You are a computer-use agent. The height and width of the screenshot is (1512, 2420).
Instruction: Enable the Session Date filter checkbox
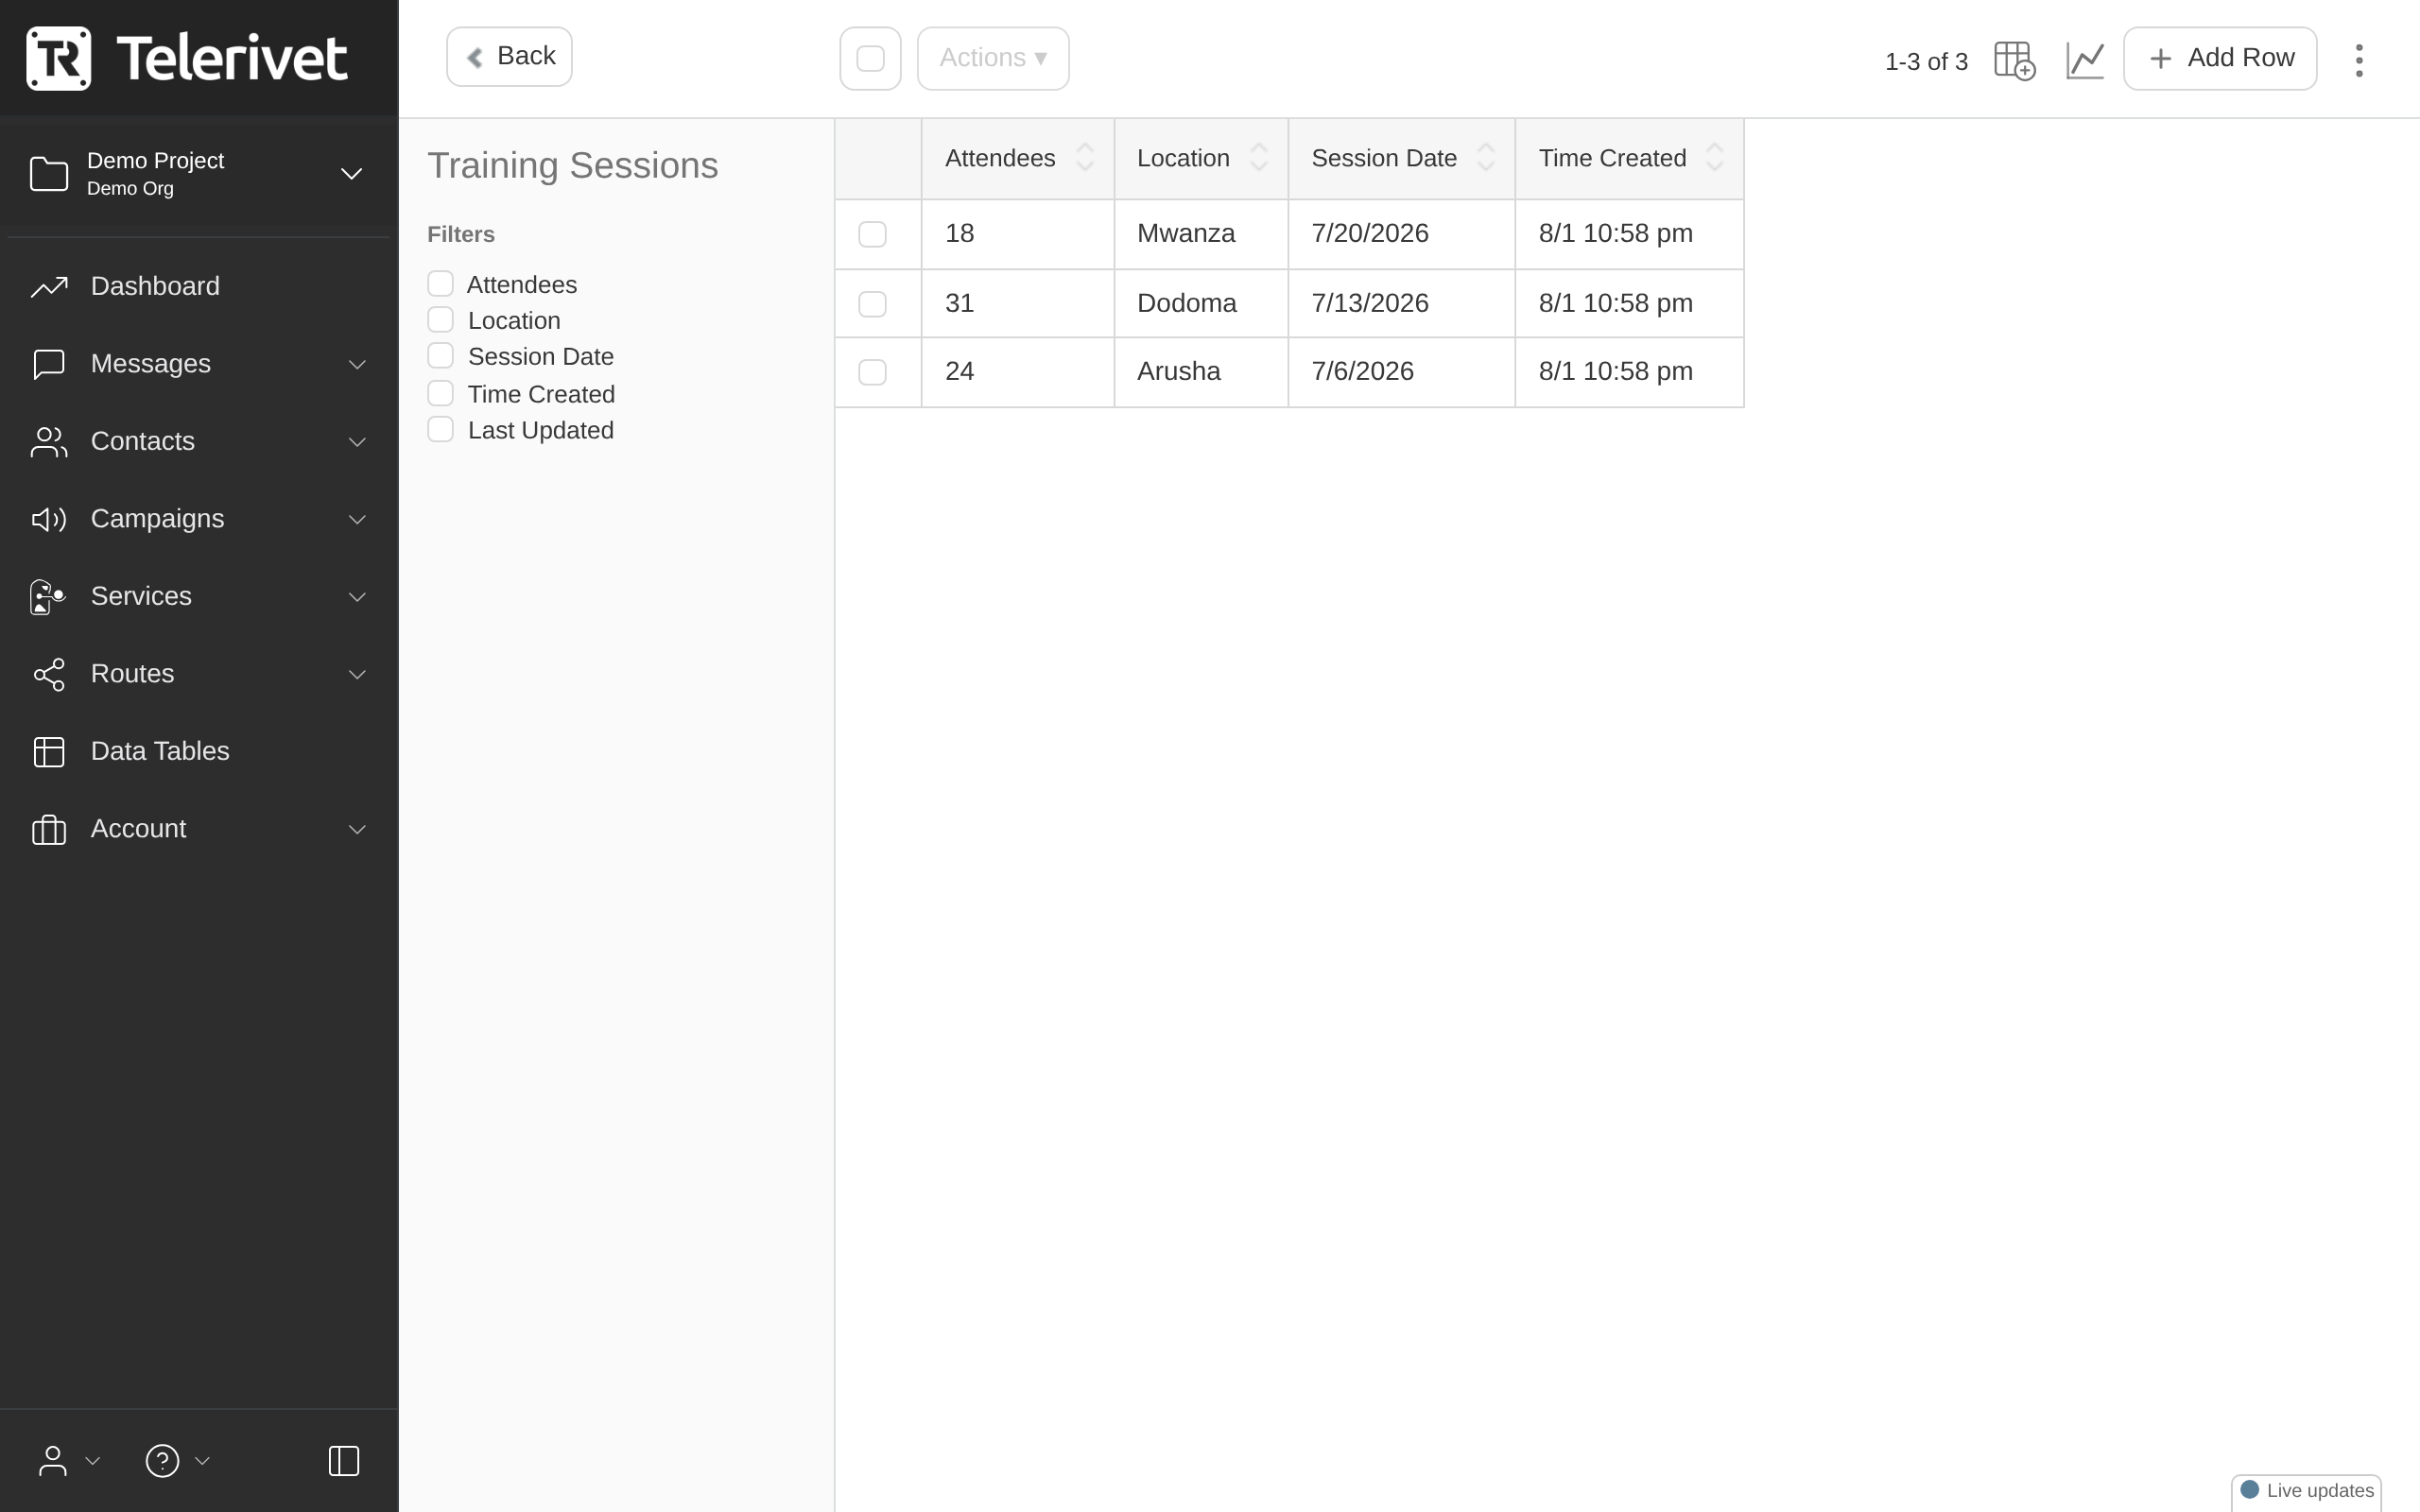(x=440, y=356)
